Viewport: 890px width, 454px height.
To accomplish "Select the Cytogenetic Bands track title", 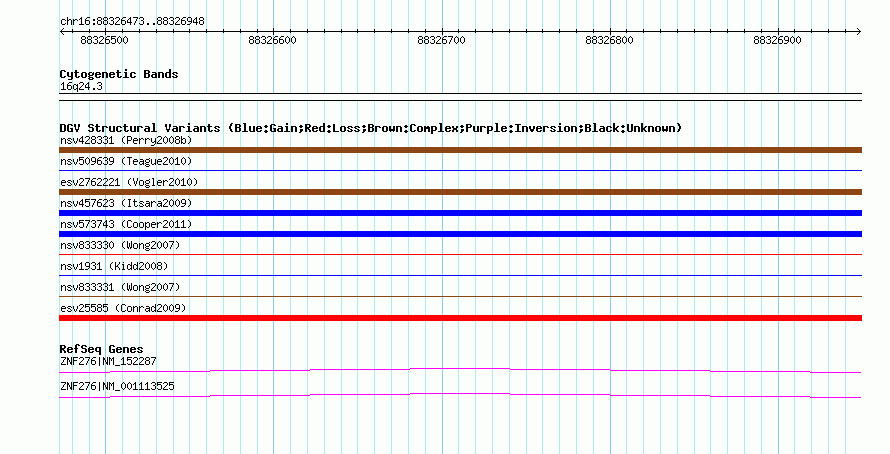I will (119, 74).
